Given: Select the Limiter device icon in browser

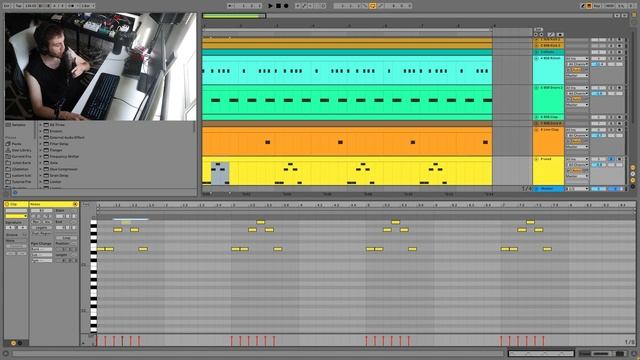Looking at the screenshot, I should pos(46,182).
